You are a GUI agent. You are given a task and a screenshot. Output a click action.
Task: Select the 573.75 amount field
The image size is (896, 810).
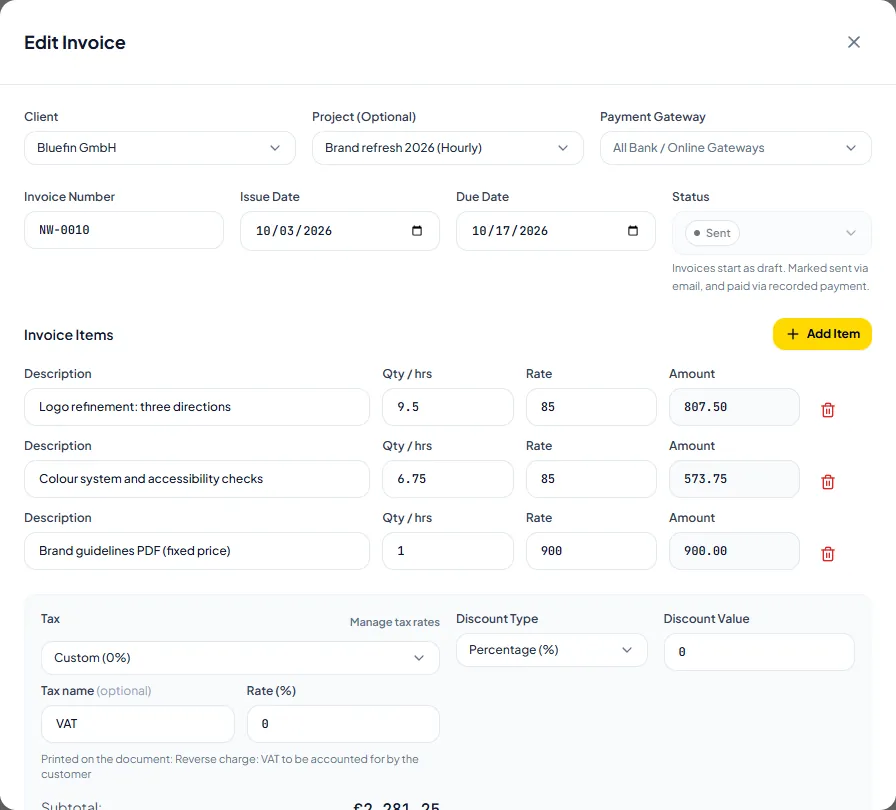[734, 479]
